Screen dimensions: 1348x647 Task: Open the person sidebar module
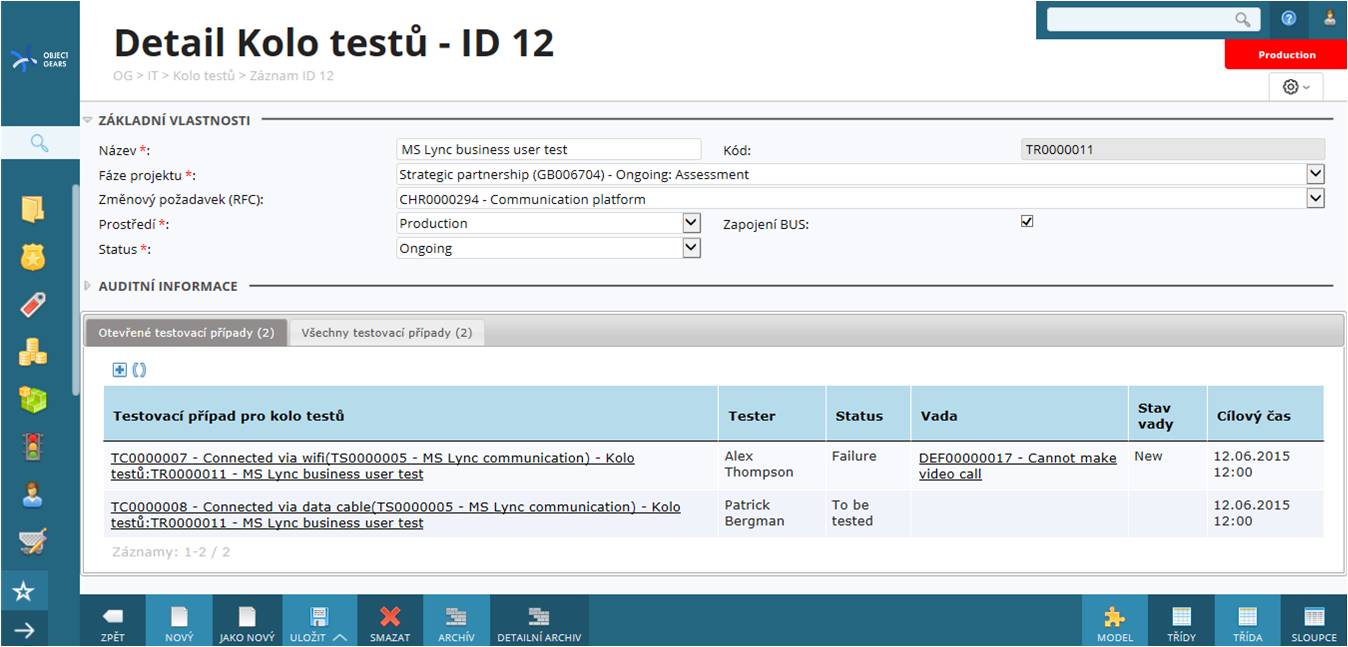33,495
